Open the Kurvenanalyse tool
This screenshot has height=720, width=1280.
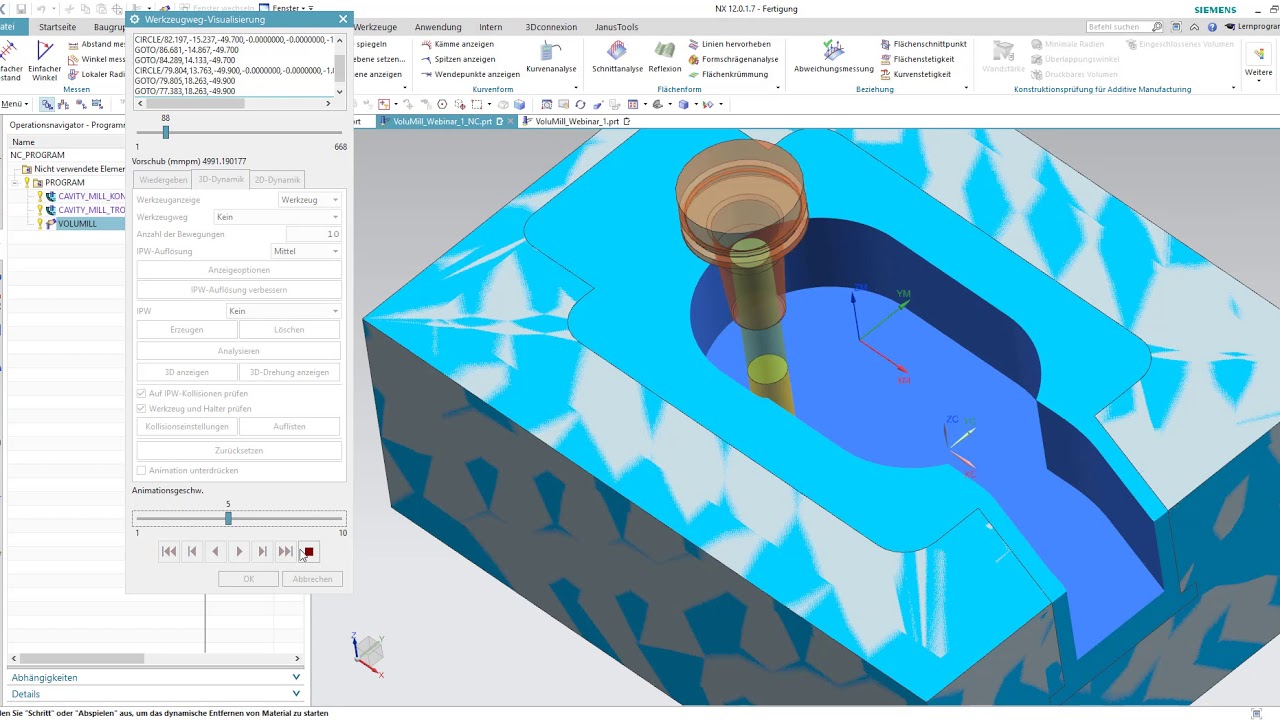[x=551, y=57]
